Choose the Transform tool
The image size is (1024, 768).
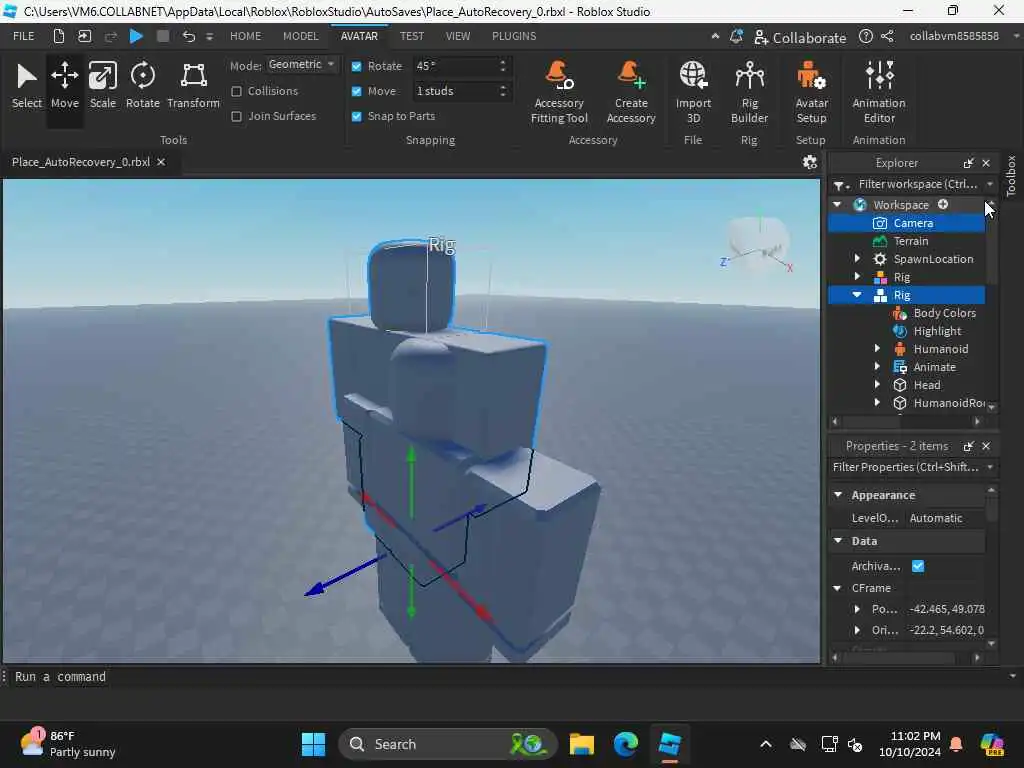(x=193, y=86)
